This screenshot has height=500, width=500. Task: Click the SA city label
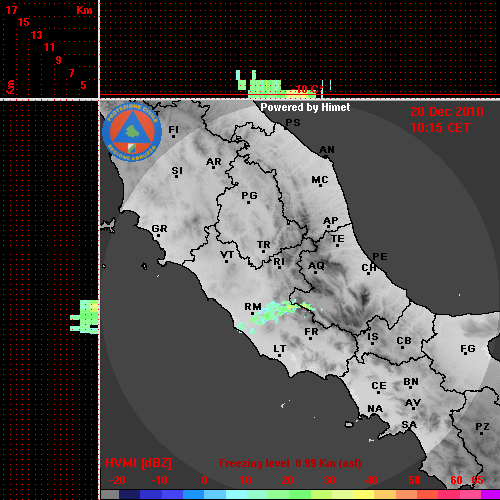409,425
